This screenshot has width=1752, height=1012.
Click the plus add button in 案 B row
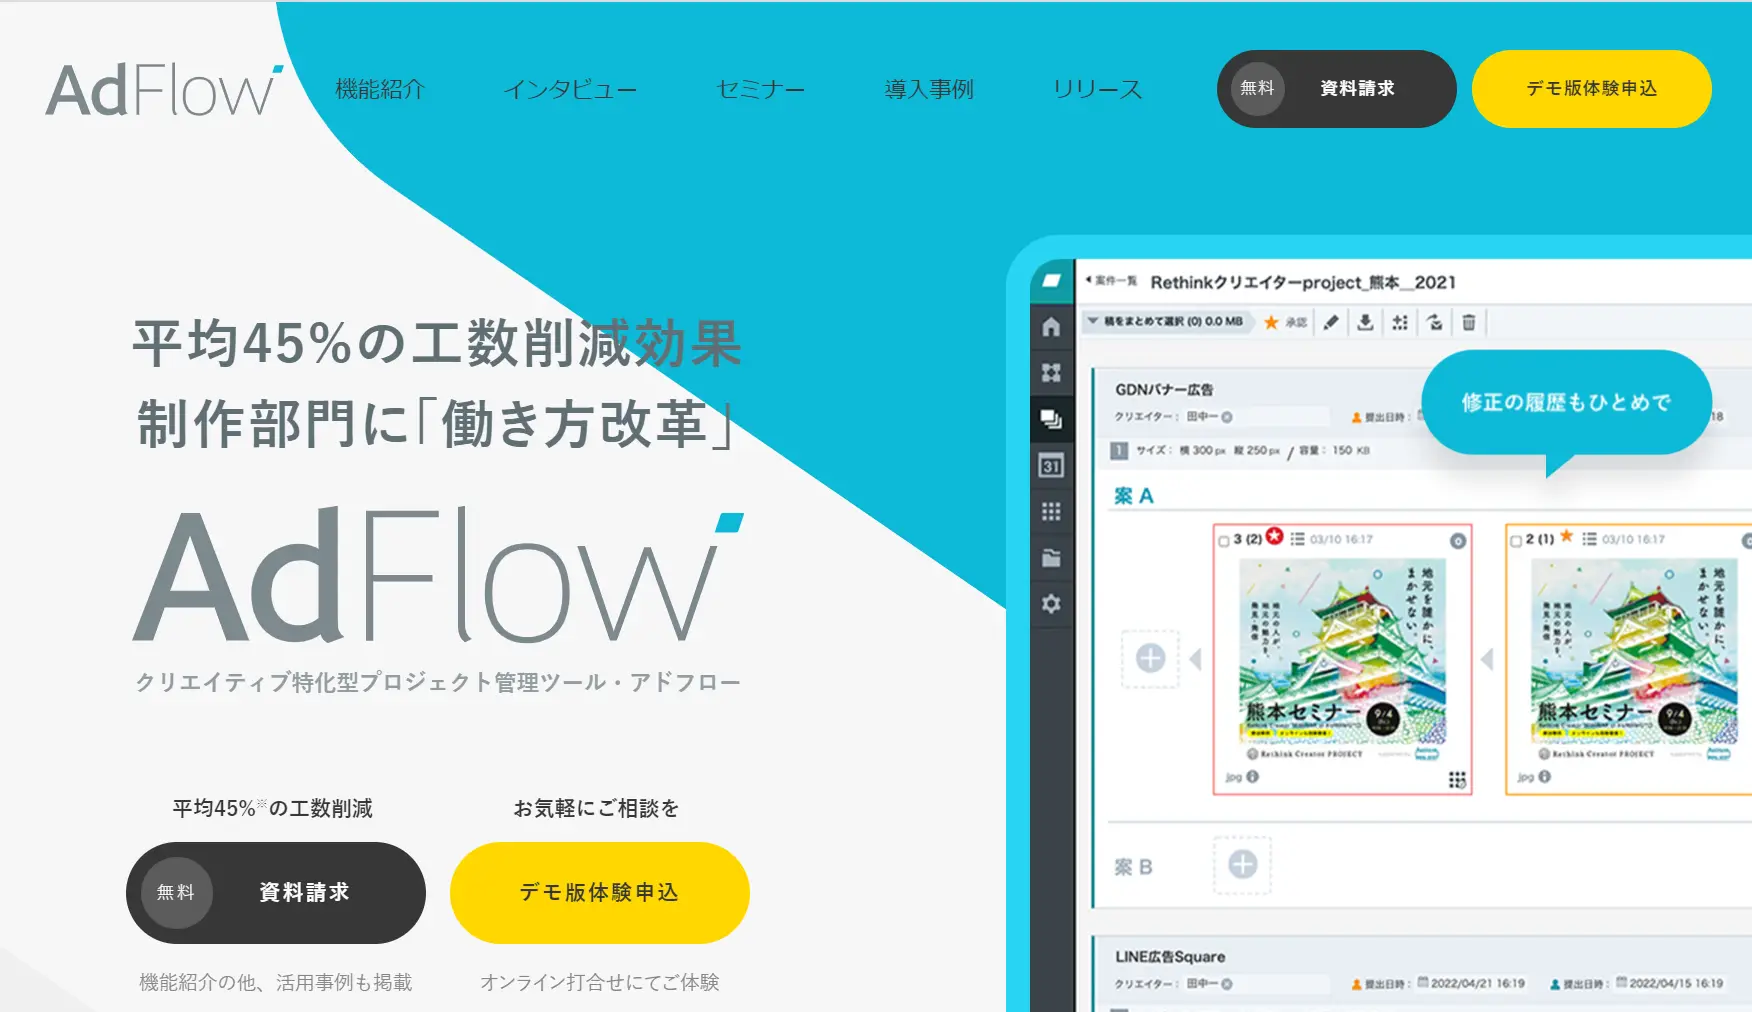tap(1243, 864)
